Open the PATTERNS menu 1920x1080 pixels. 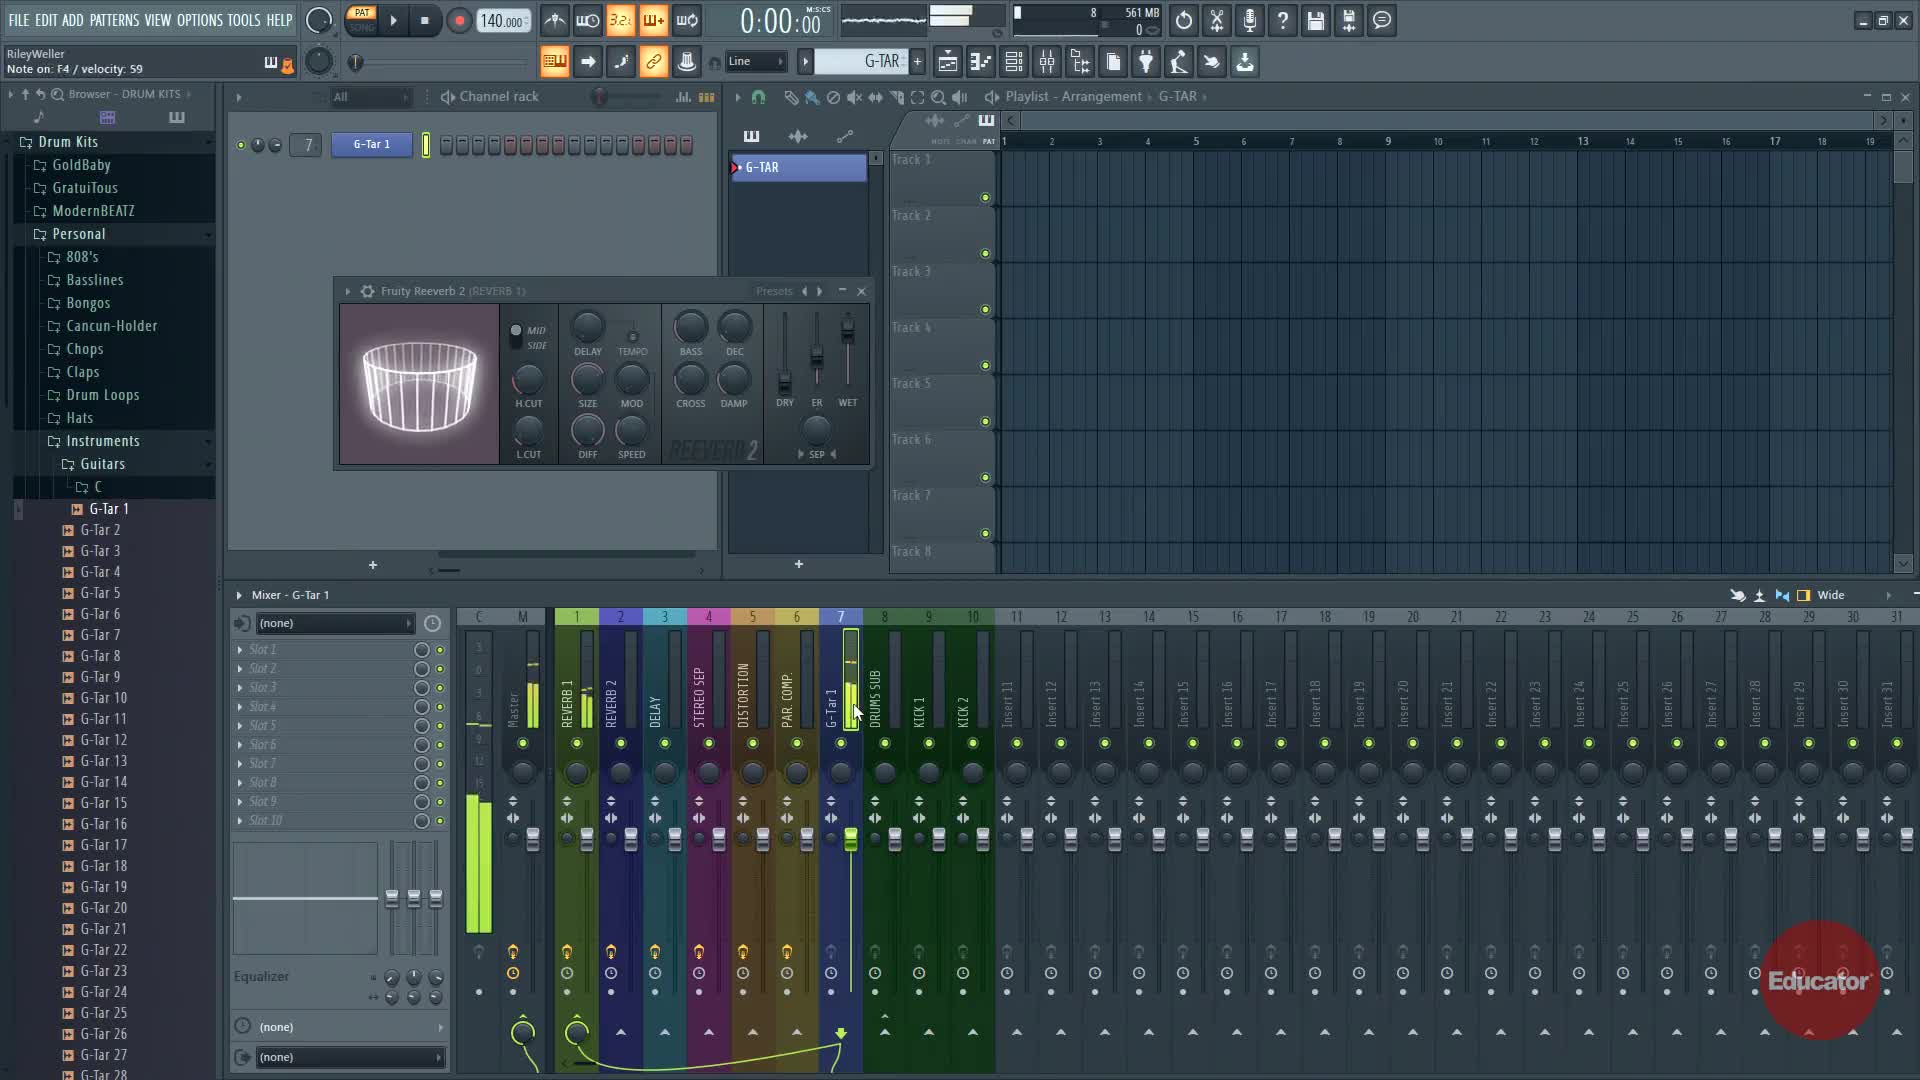click(114, 20)
